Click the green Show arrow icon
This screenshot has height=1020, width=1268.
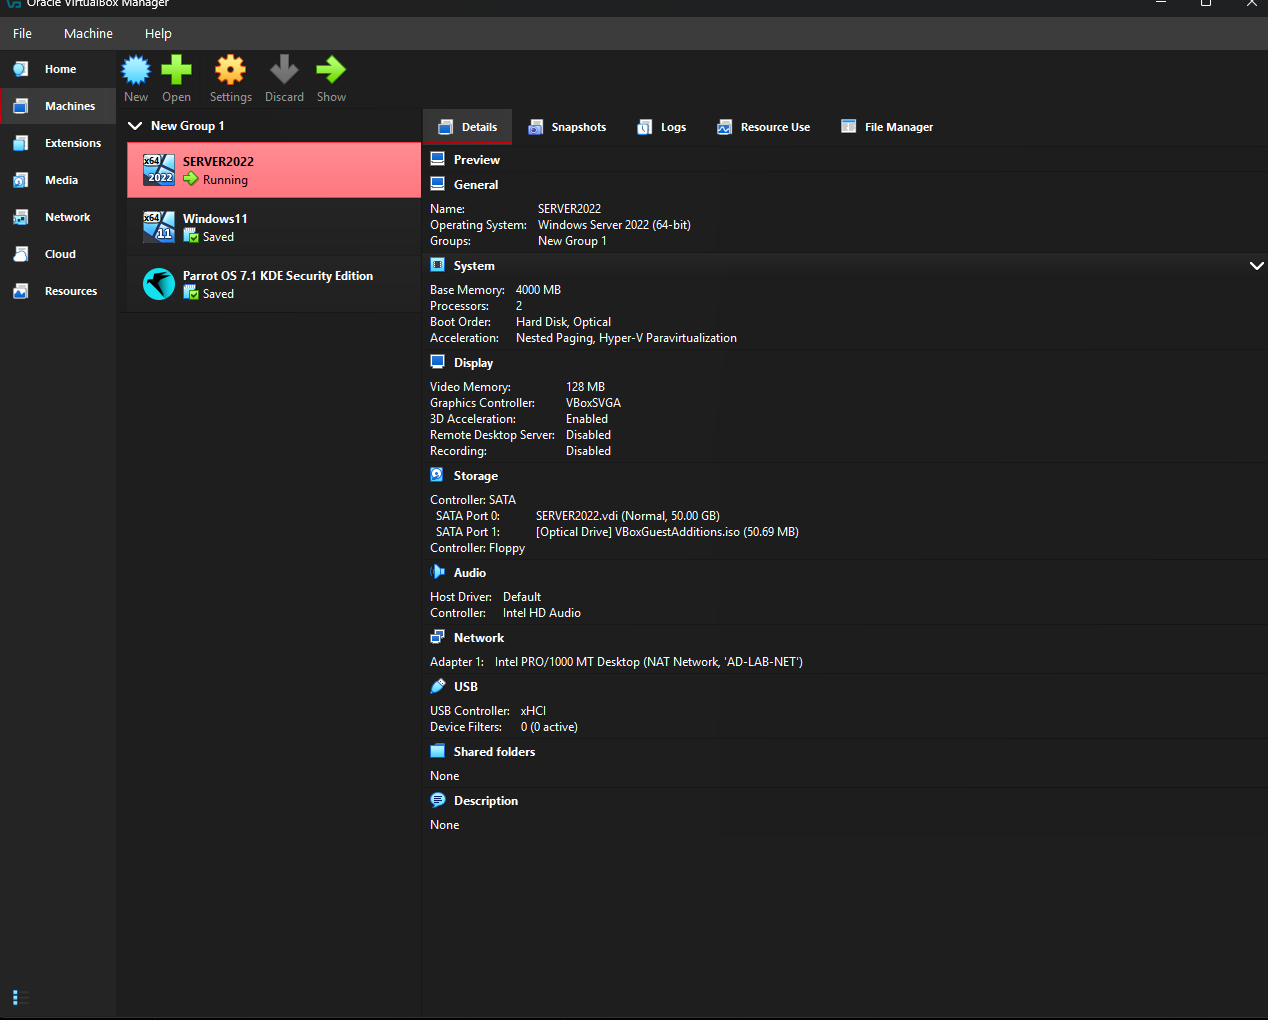coord(331,70)
